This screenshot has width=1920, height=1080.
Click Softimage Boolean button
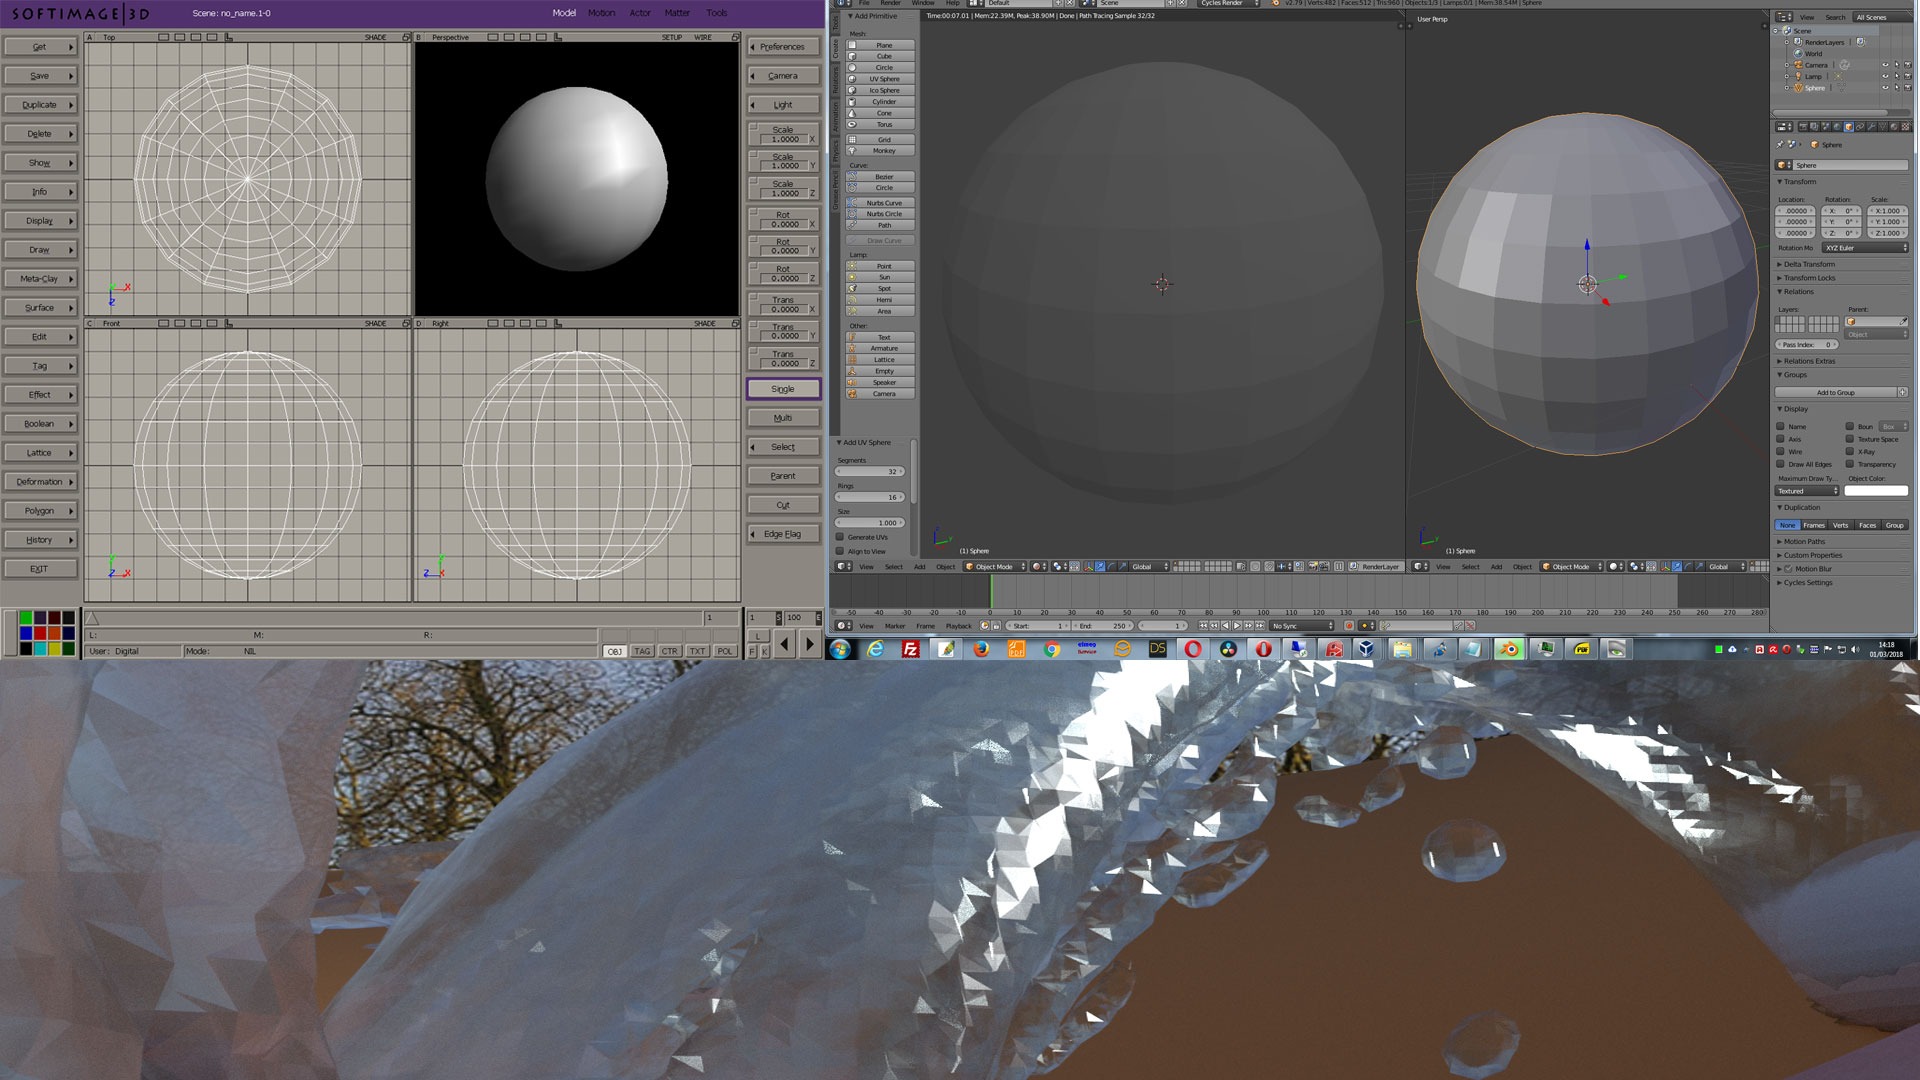(x=40, y=424)
